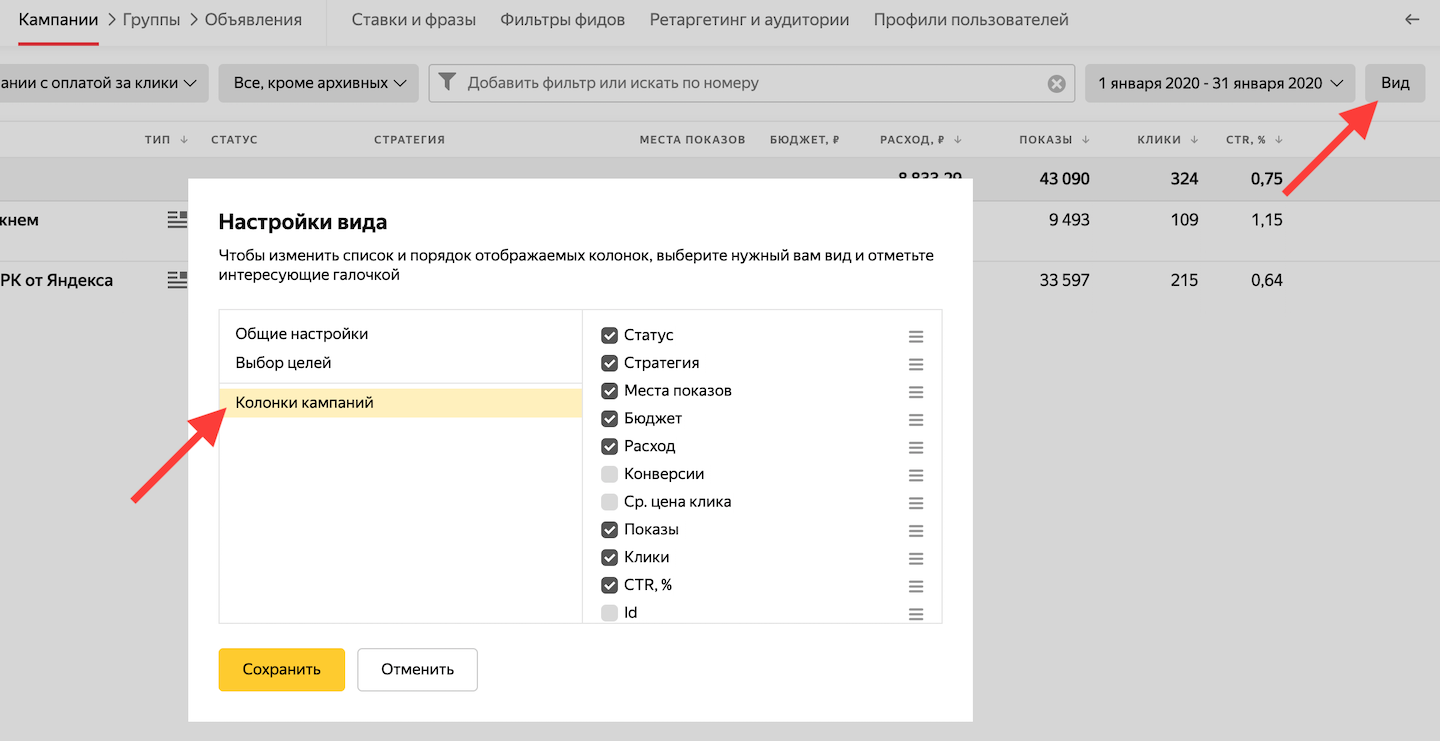
Task: Click the Места показов column header
Action: [692, 140]
